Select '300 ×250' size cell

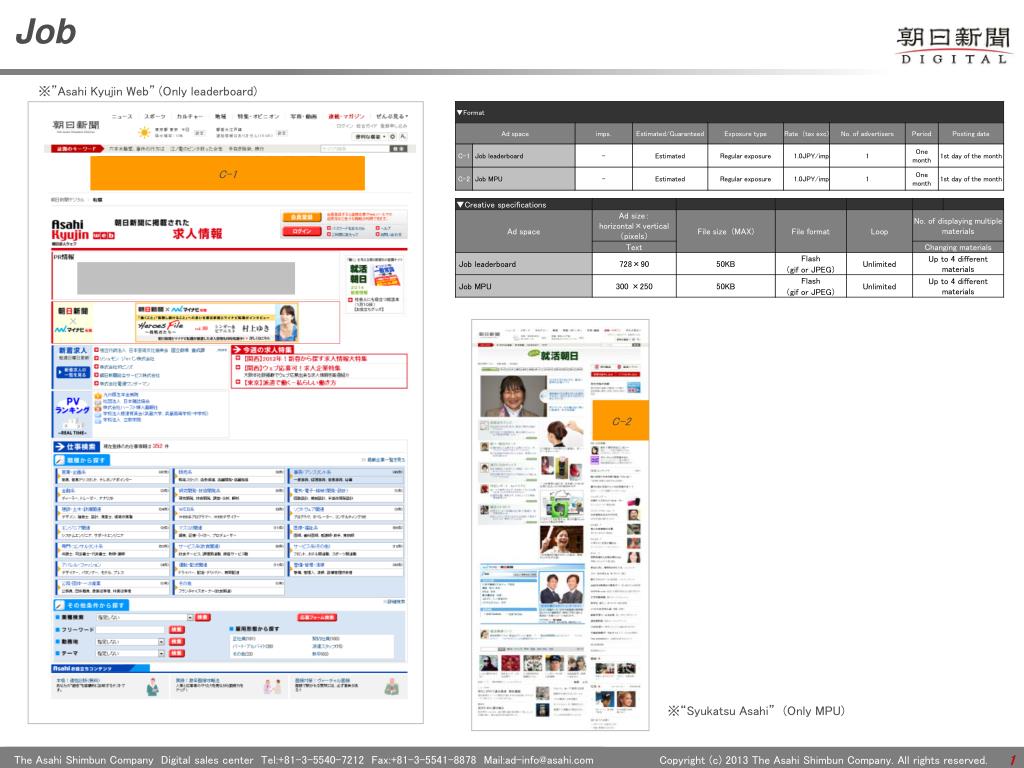[634, 286]
